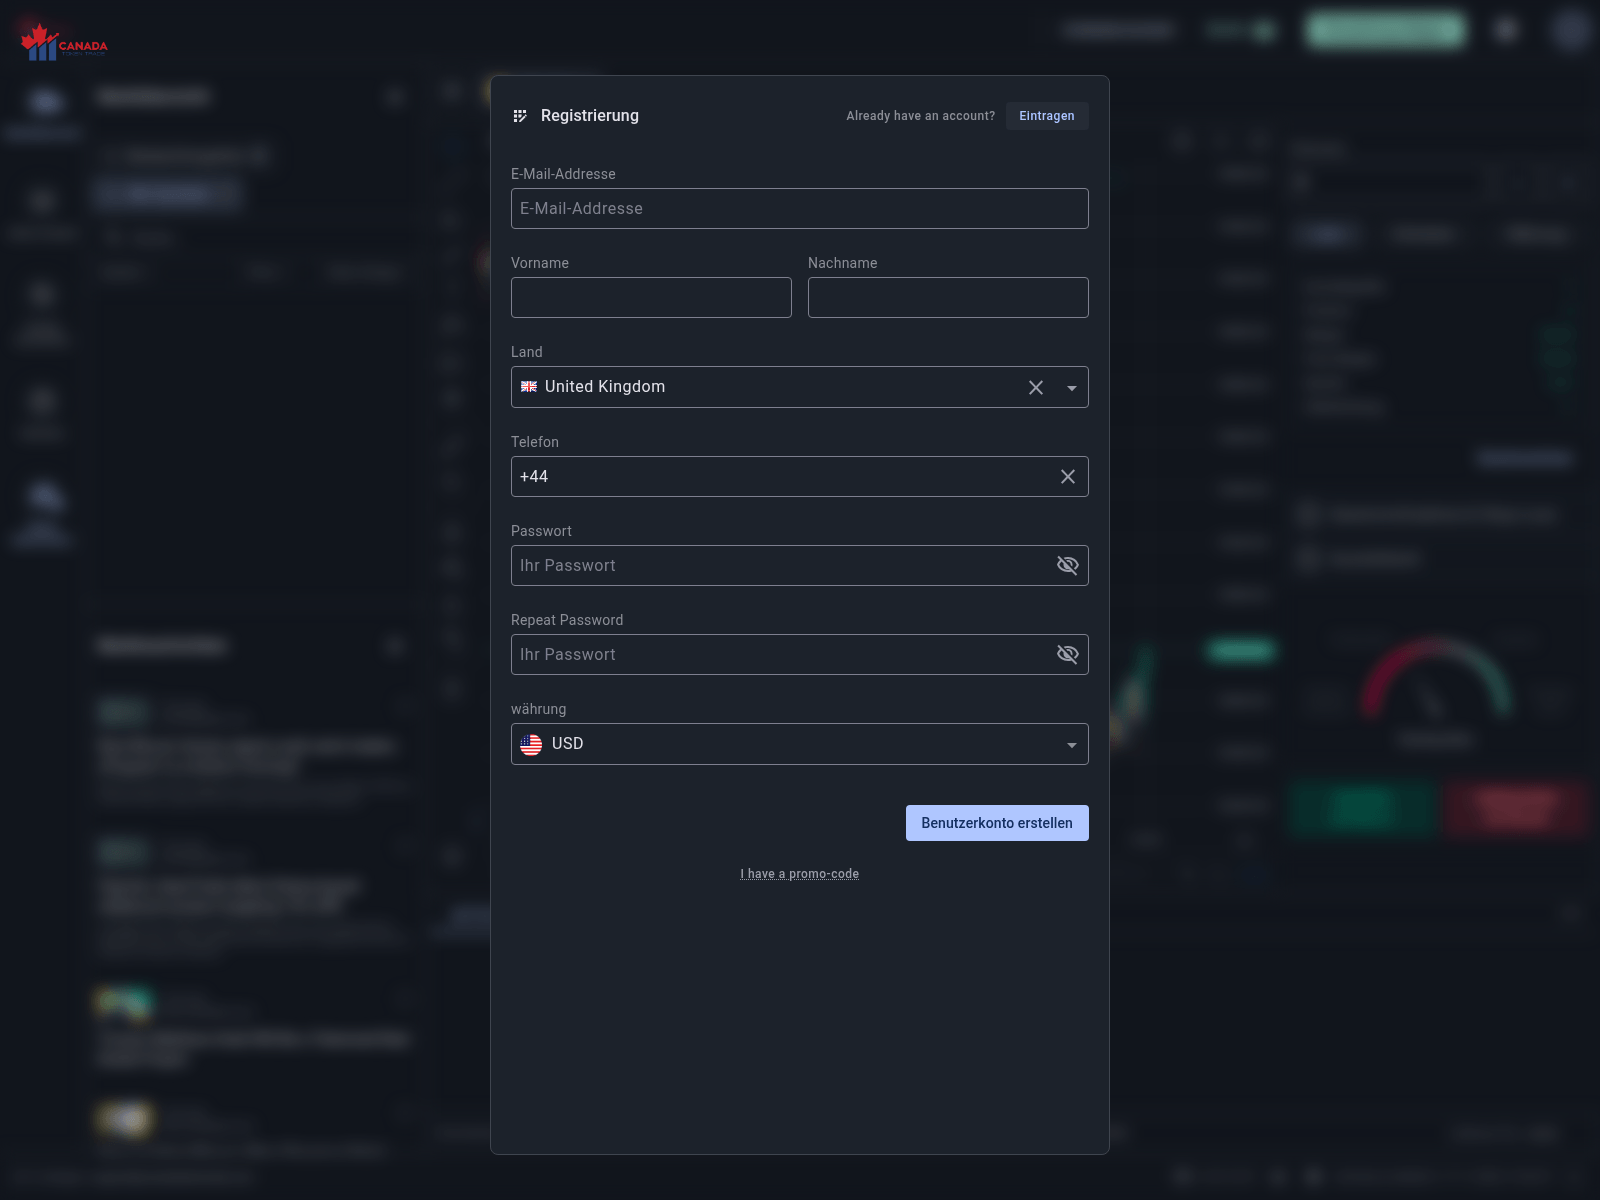Open the Land combo box showing United Kingdom
The height and width of the screenshot is (1200, 1600).
click(800, 387)
